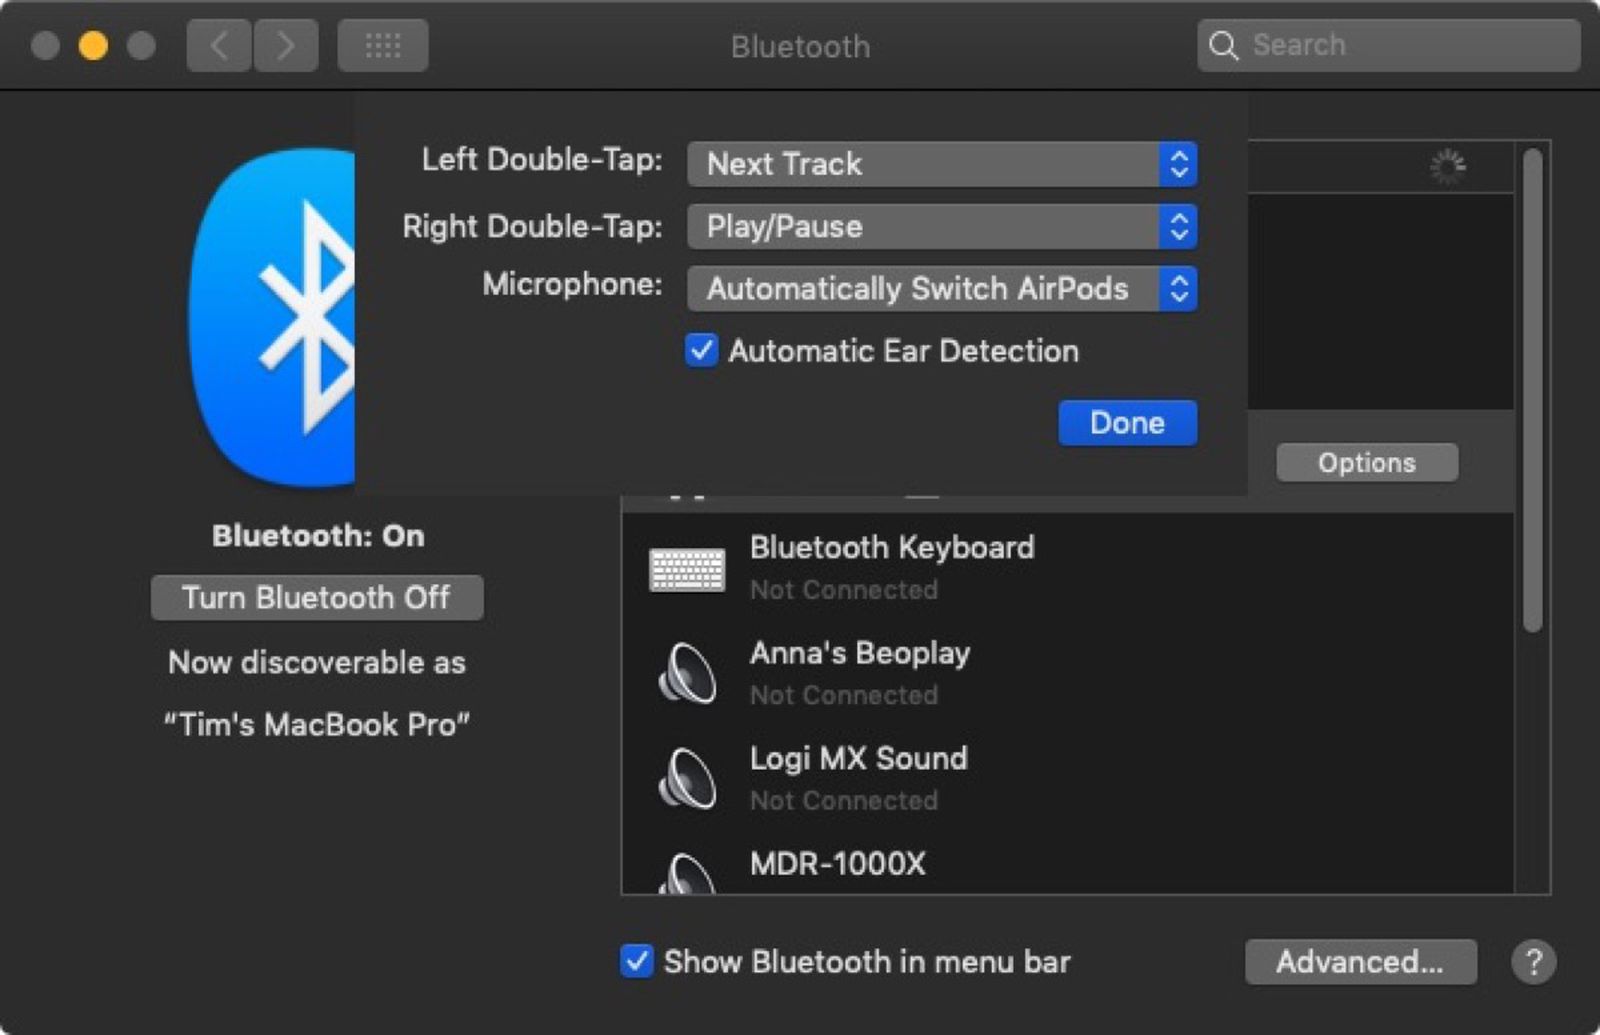The image size is (1600, 1035).
Task: Click the forward navigation arrow
Action: [286, 45]
